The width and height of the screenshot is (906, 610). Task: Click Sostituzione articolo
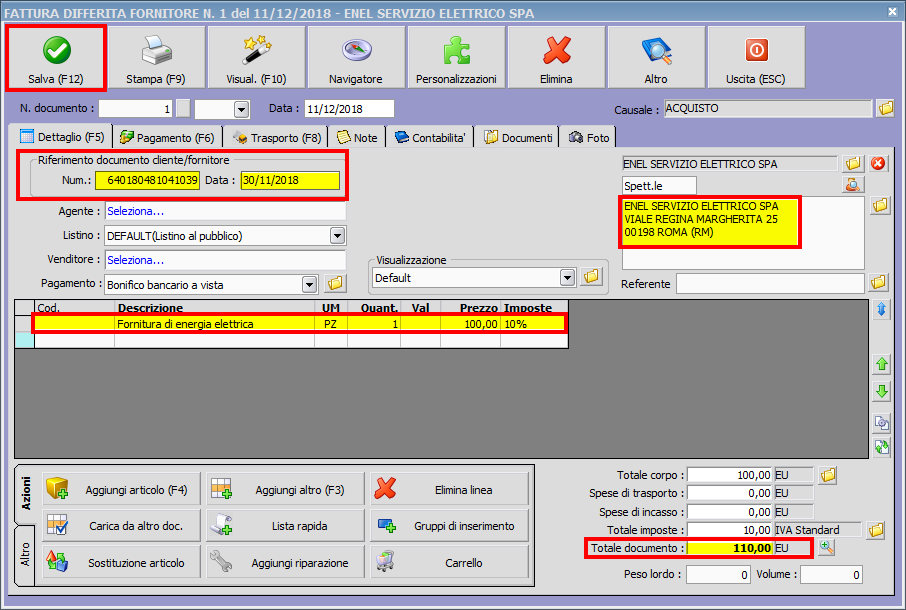pos(122,562)
